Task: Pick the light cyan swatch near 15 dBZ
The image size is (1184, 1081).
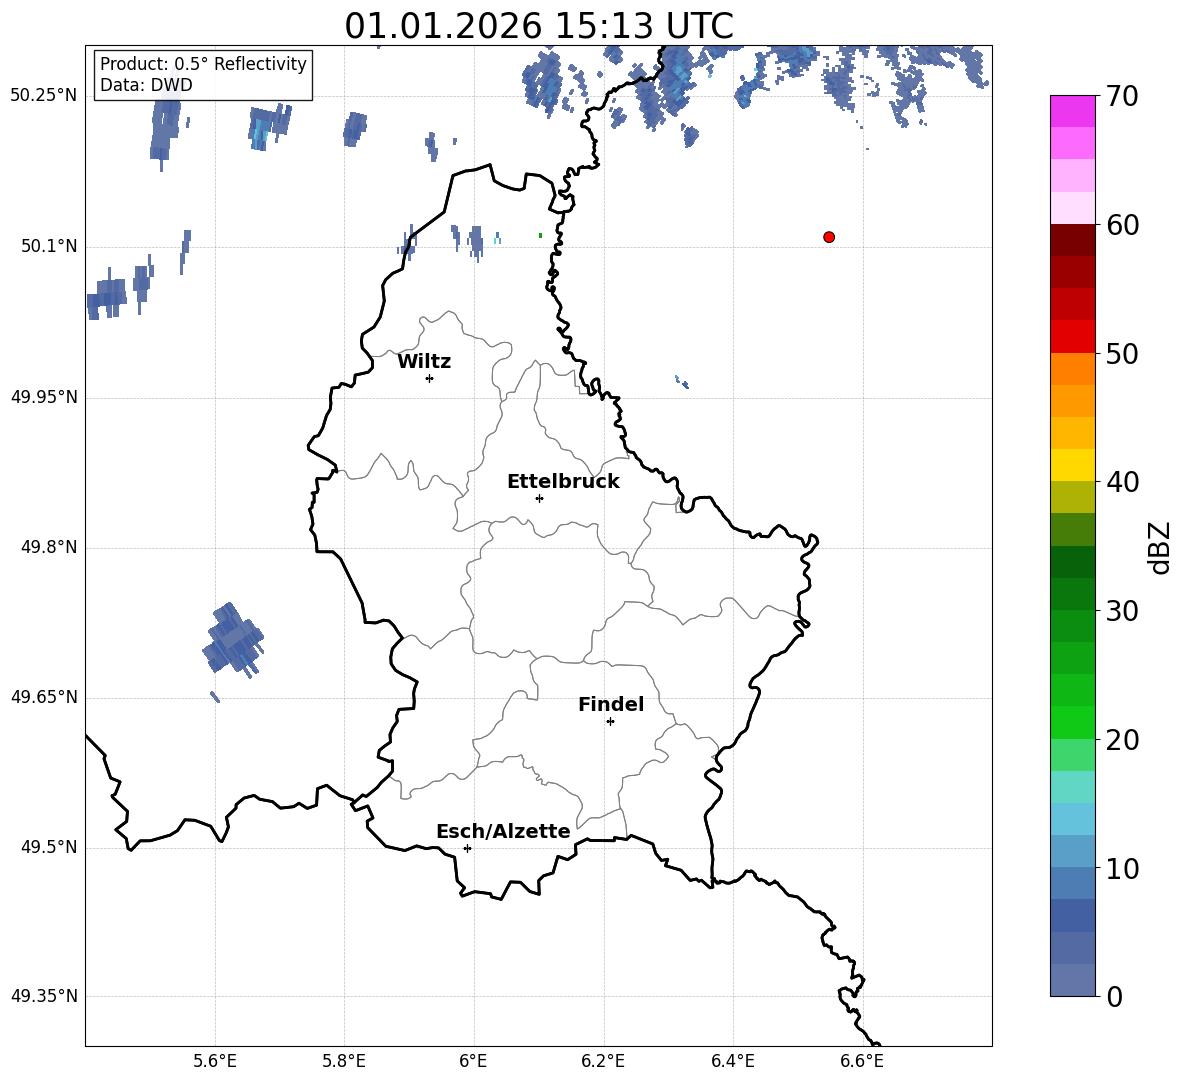Action: click(x=1072, y=787)
